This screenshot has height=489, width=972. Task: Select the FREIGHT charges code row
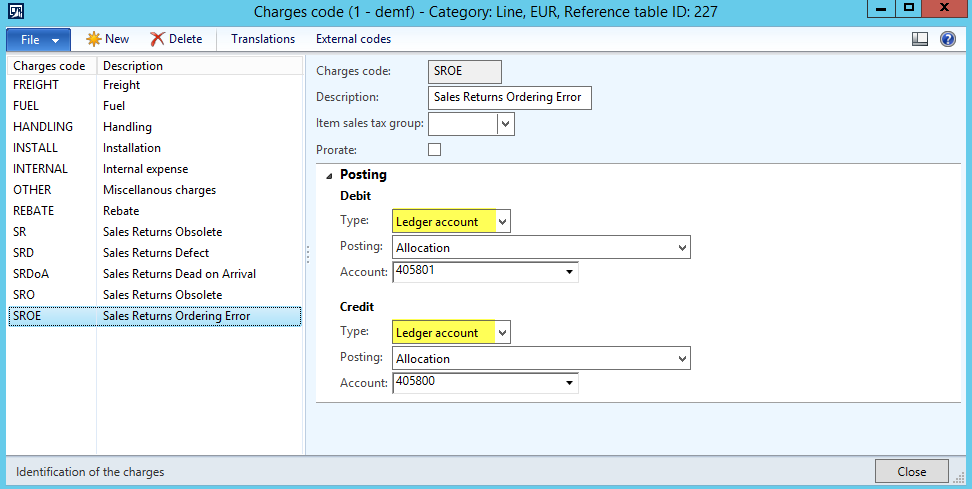click(36, 85)
